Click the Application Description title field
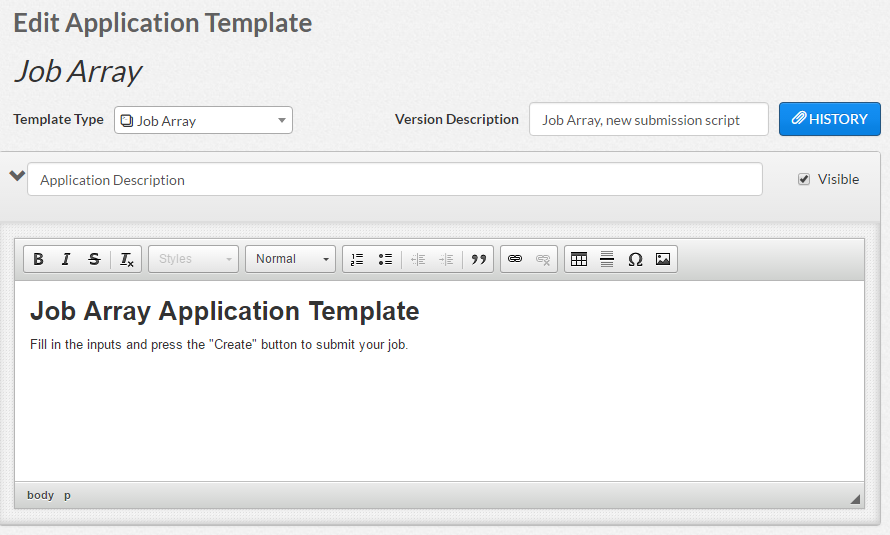This screenshot has height=535, width=890. pyautogui.click(x=395, y=179)
